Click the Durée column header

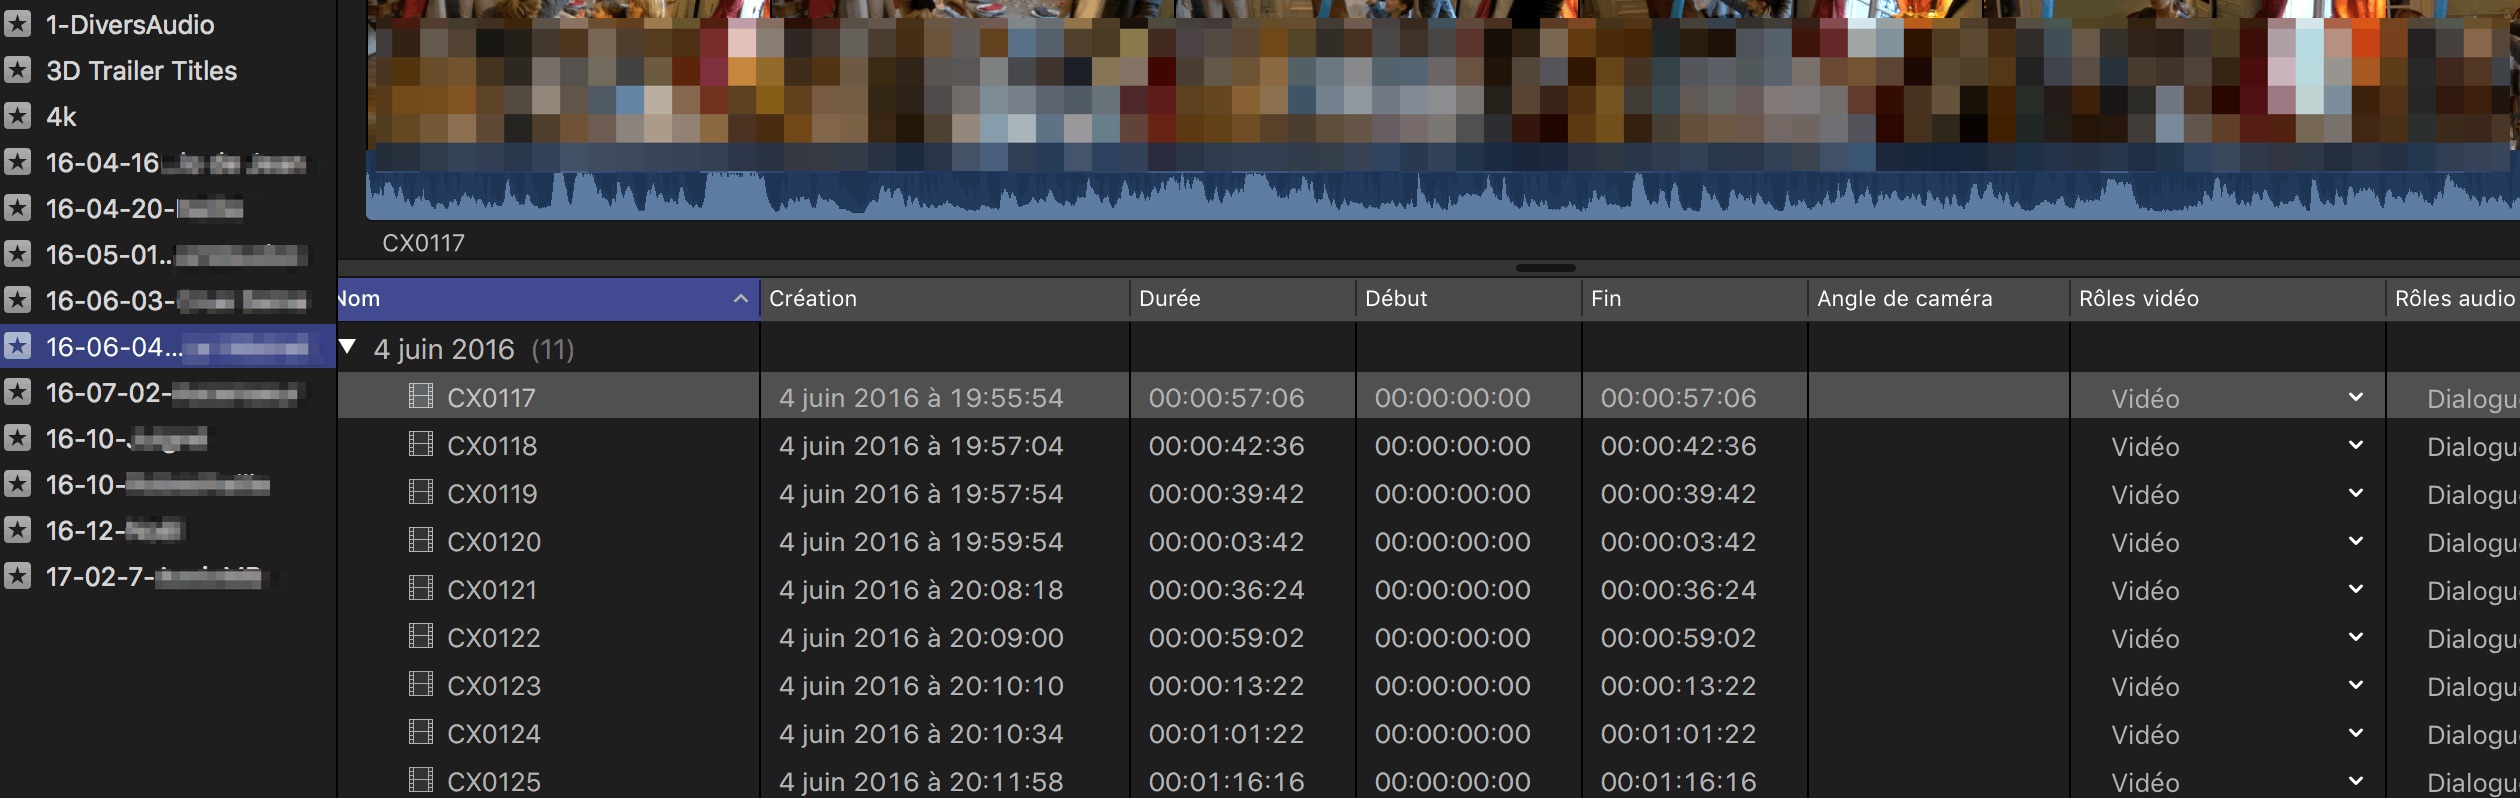tap(1243, 299)
